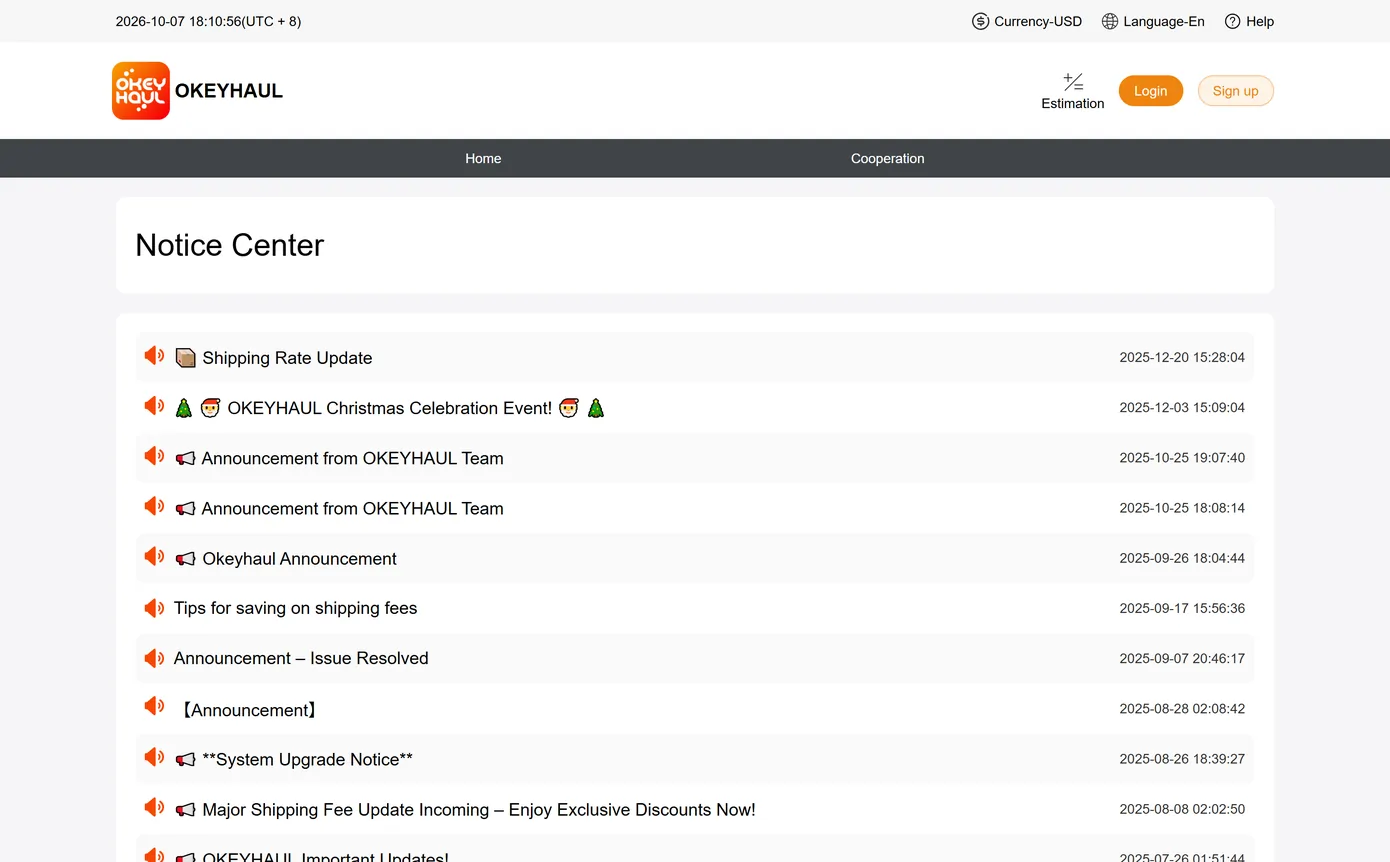Click speaker icon beside Major Shipping Fee Update
The image size is (1390, 862).
pos(154,808)
